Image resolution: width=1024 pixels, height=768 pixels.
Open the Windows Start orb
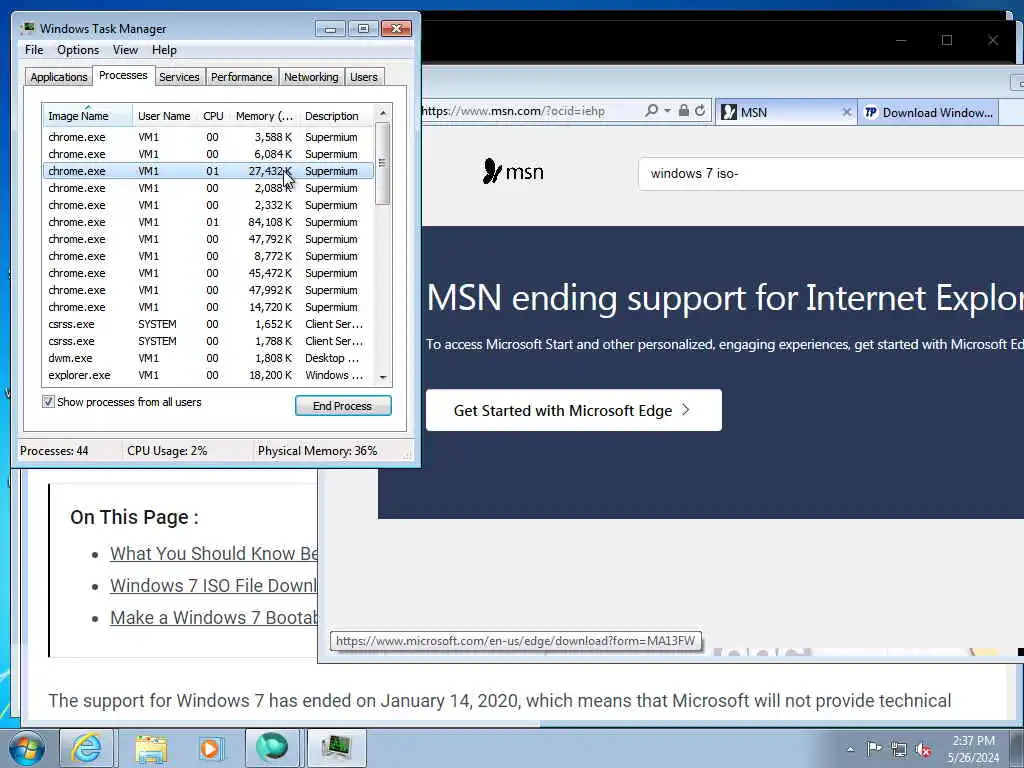click(x=26, y=748)
